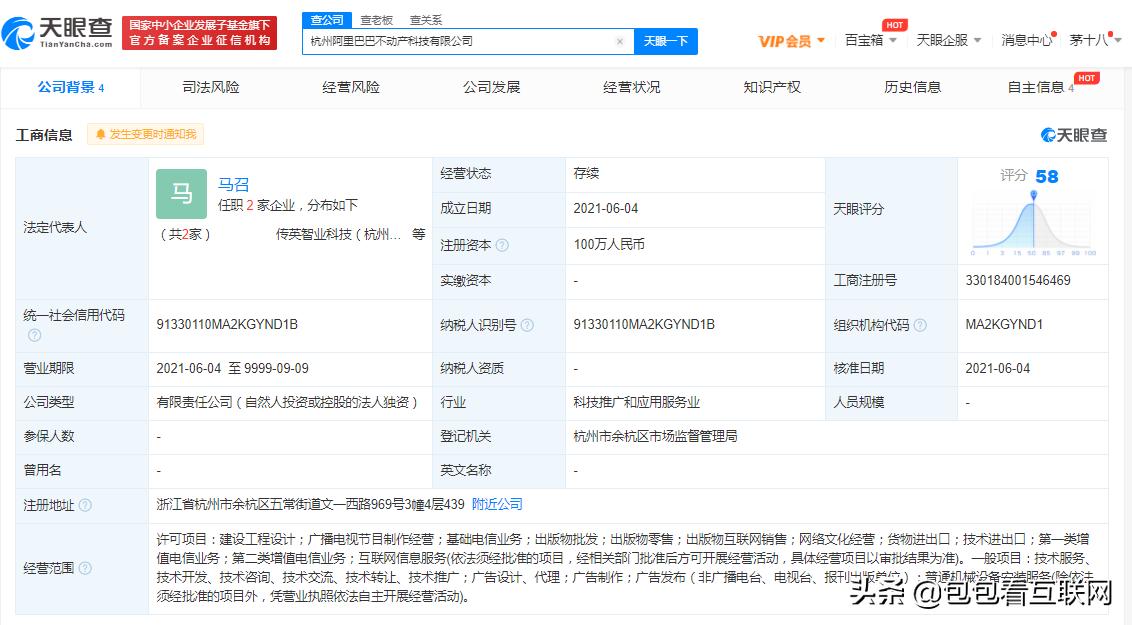Open the 附近公司 link

coord(496,504)
